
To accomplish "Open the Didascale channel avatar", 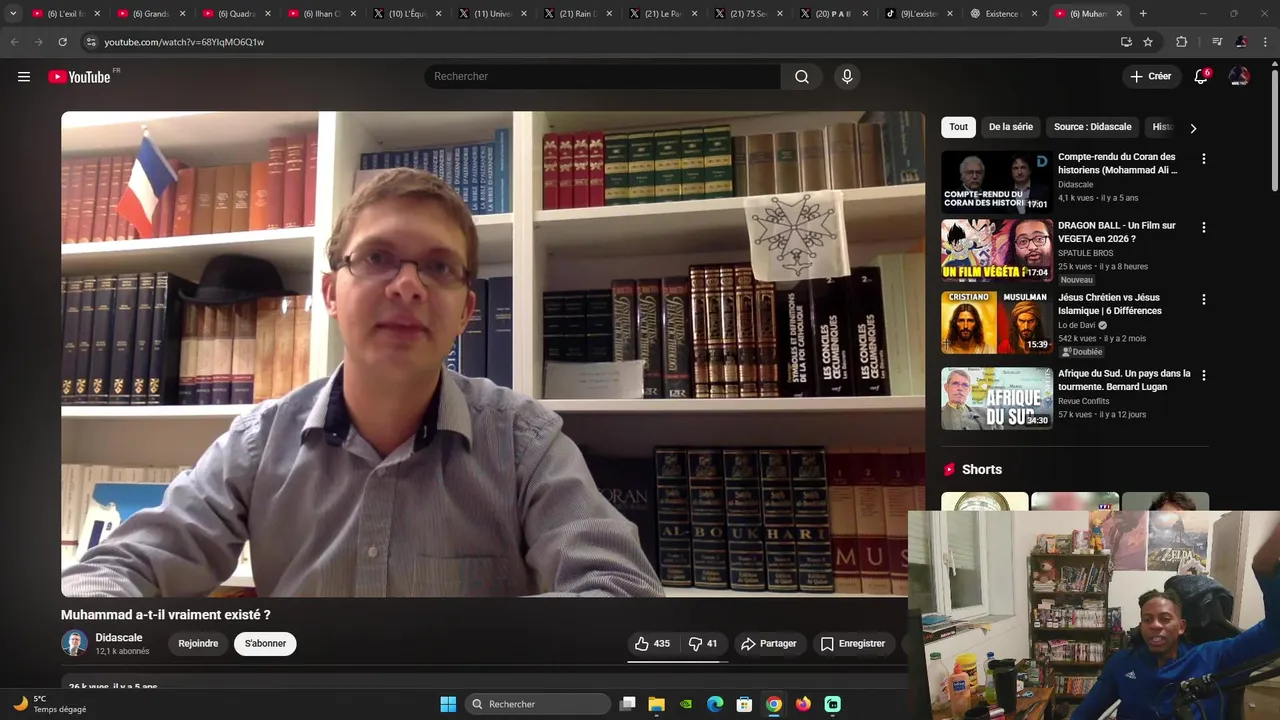I will point(74,643).
